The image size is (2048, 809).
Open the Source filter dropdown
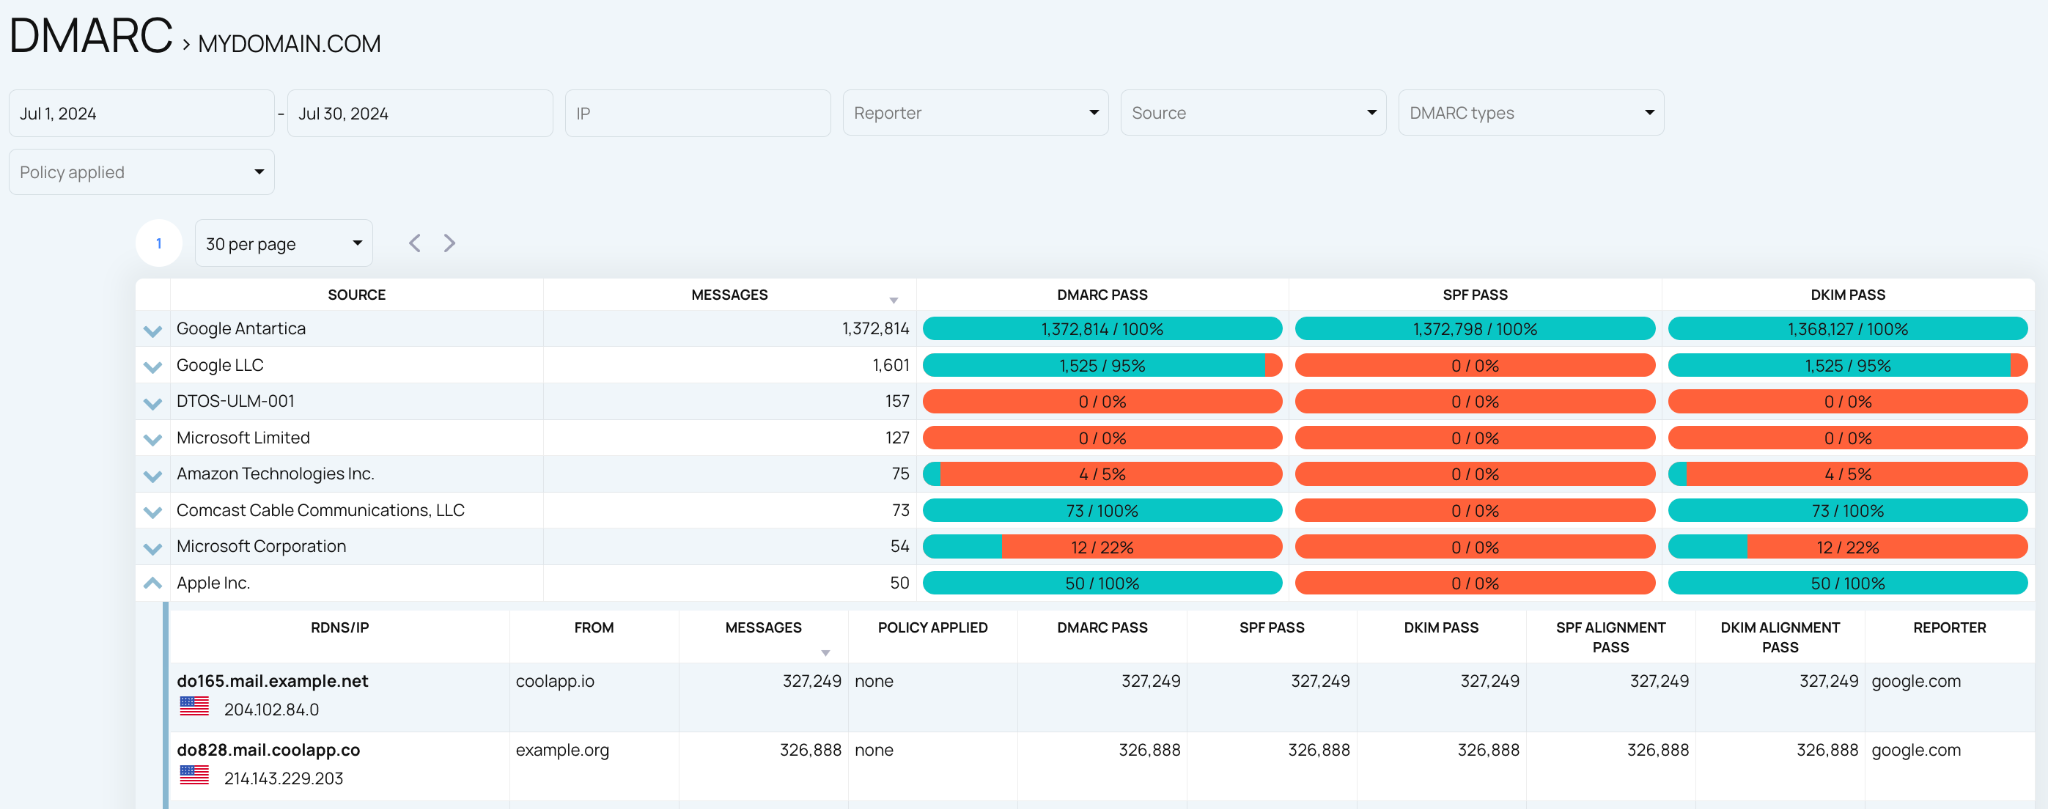pyautogui.click(x=1253, y=113)
